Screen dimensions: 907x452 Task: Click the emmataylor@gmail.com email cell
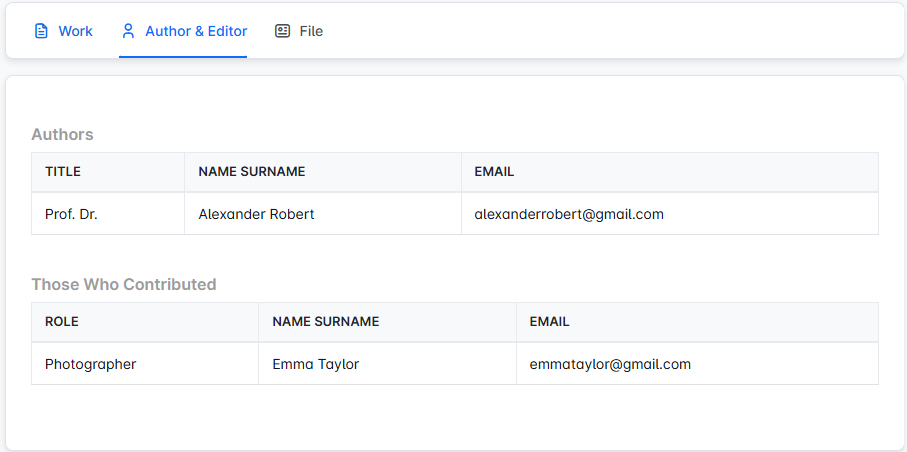(x=610, y=364)
